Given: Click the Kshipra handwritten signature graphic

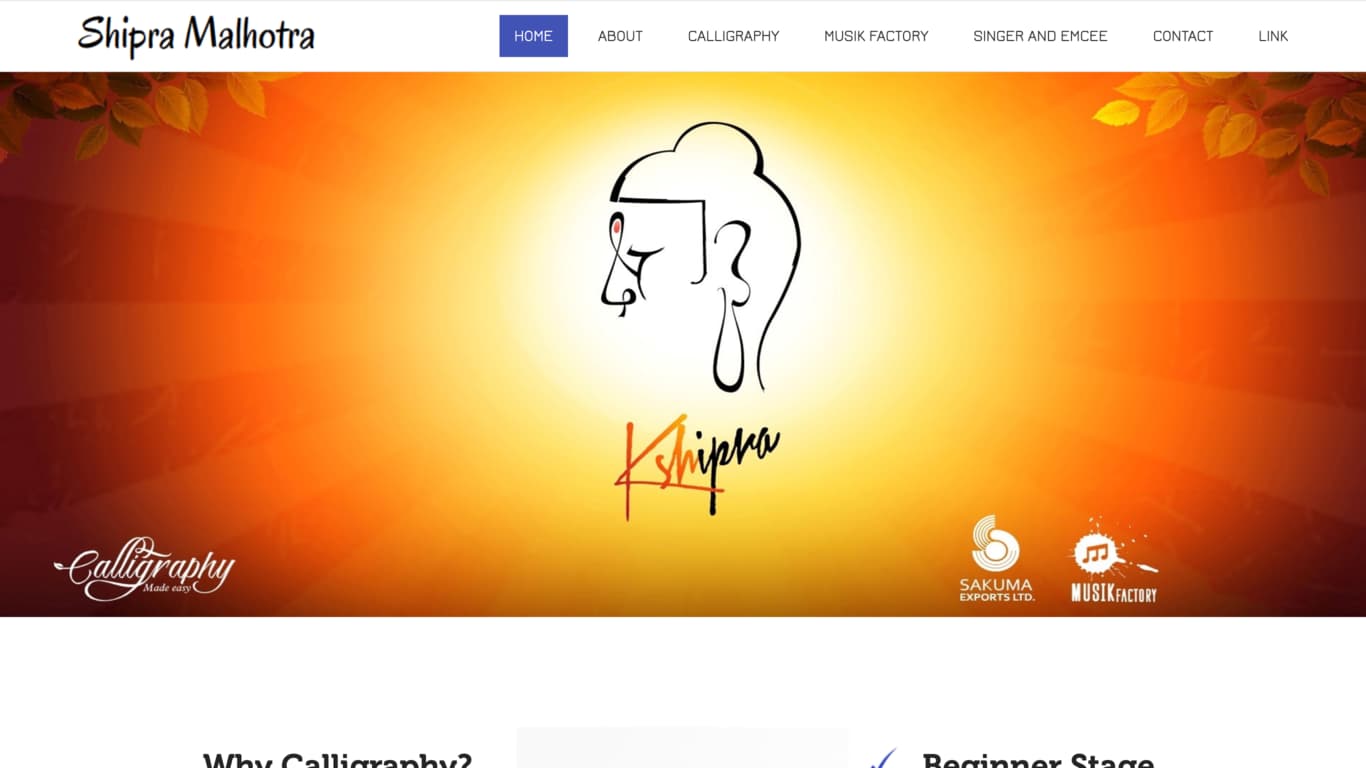Looking at the screenshot, I should pyautogui.click(x=696, y=466).
